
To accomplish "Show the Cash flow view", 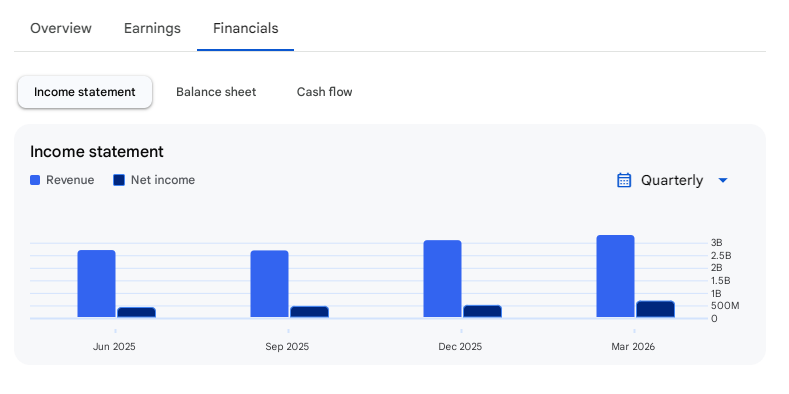I will coord(325,92).
